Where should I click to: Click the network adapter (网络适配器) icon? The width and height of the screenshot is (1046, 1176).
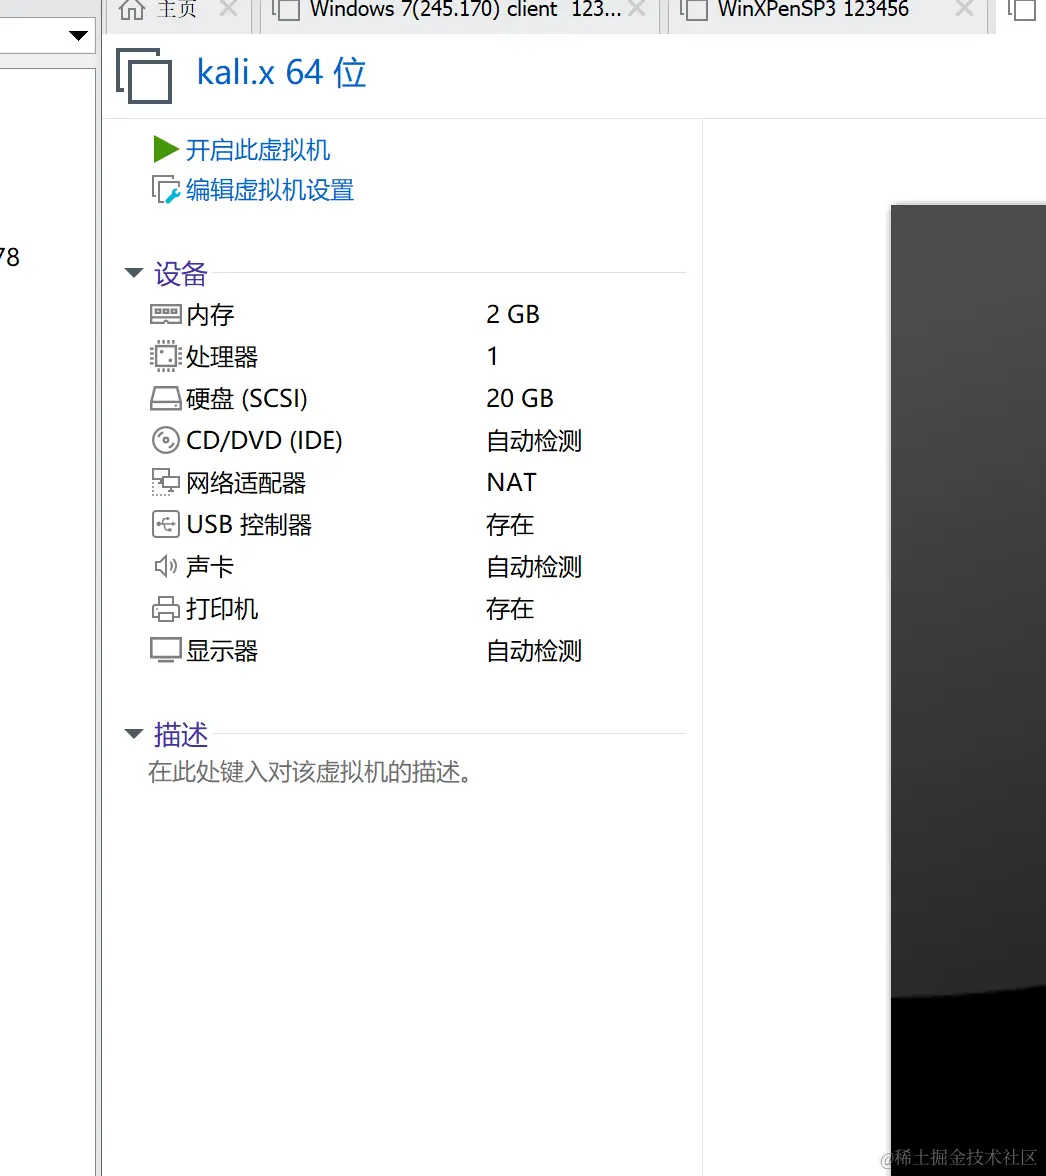pos(166,482)
